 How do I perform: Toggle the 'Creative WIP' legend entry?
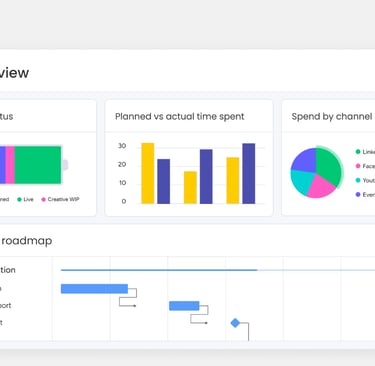click(x=60, y=199)
